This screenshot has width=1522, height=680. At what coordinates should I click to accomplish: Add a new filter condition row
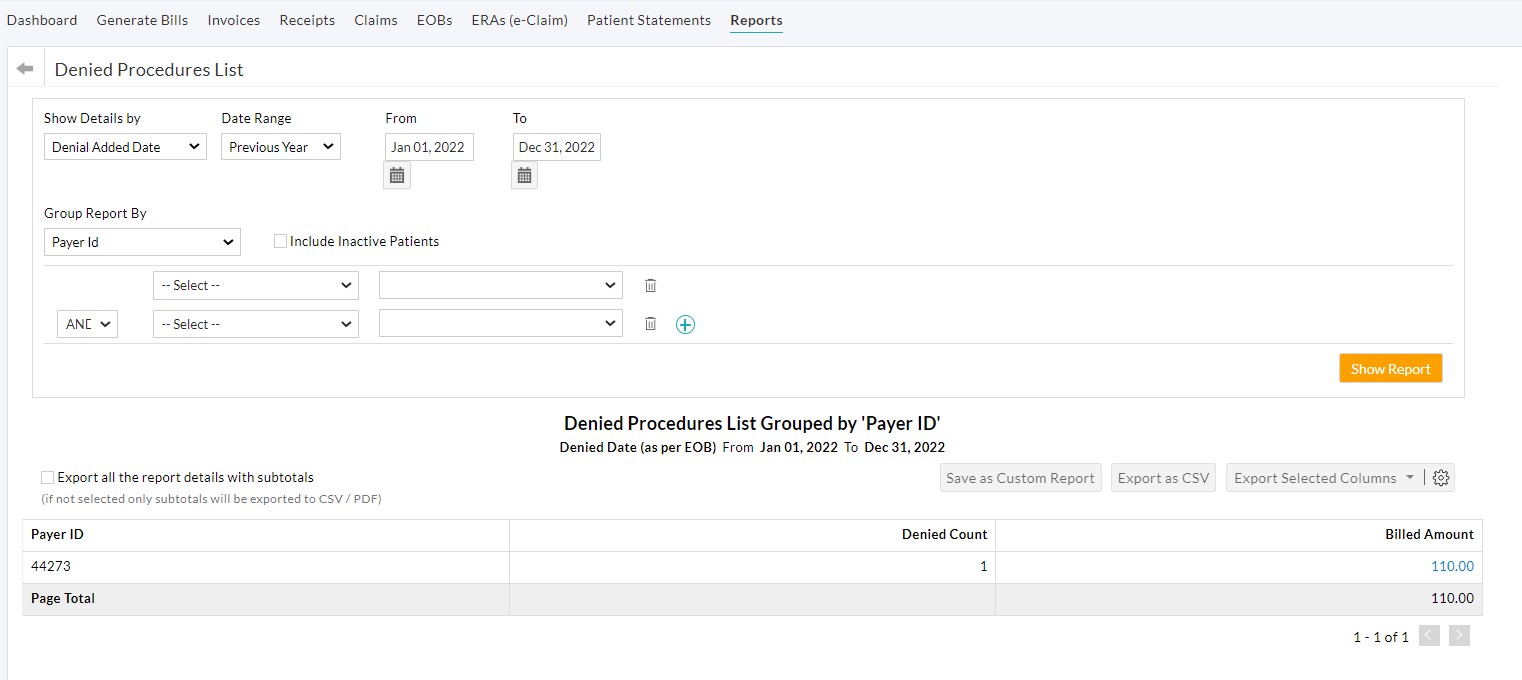click(x=685, y=324)
